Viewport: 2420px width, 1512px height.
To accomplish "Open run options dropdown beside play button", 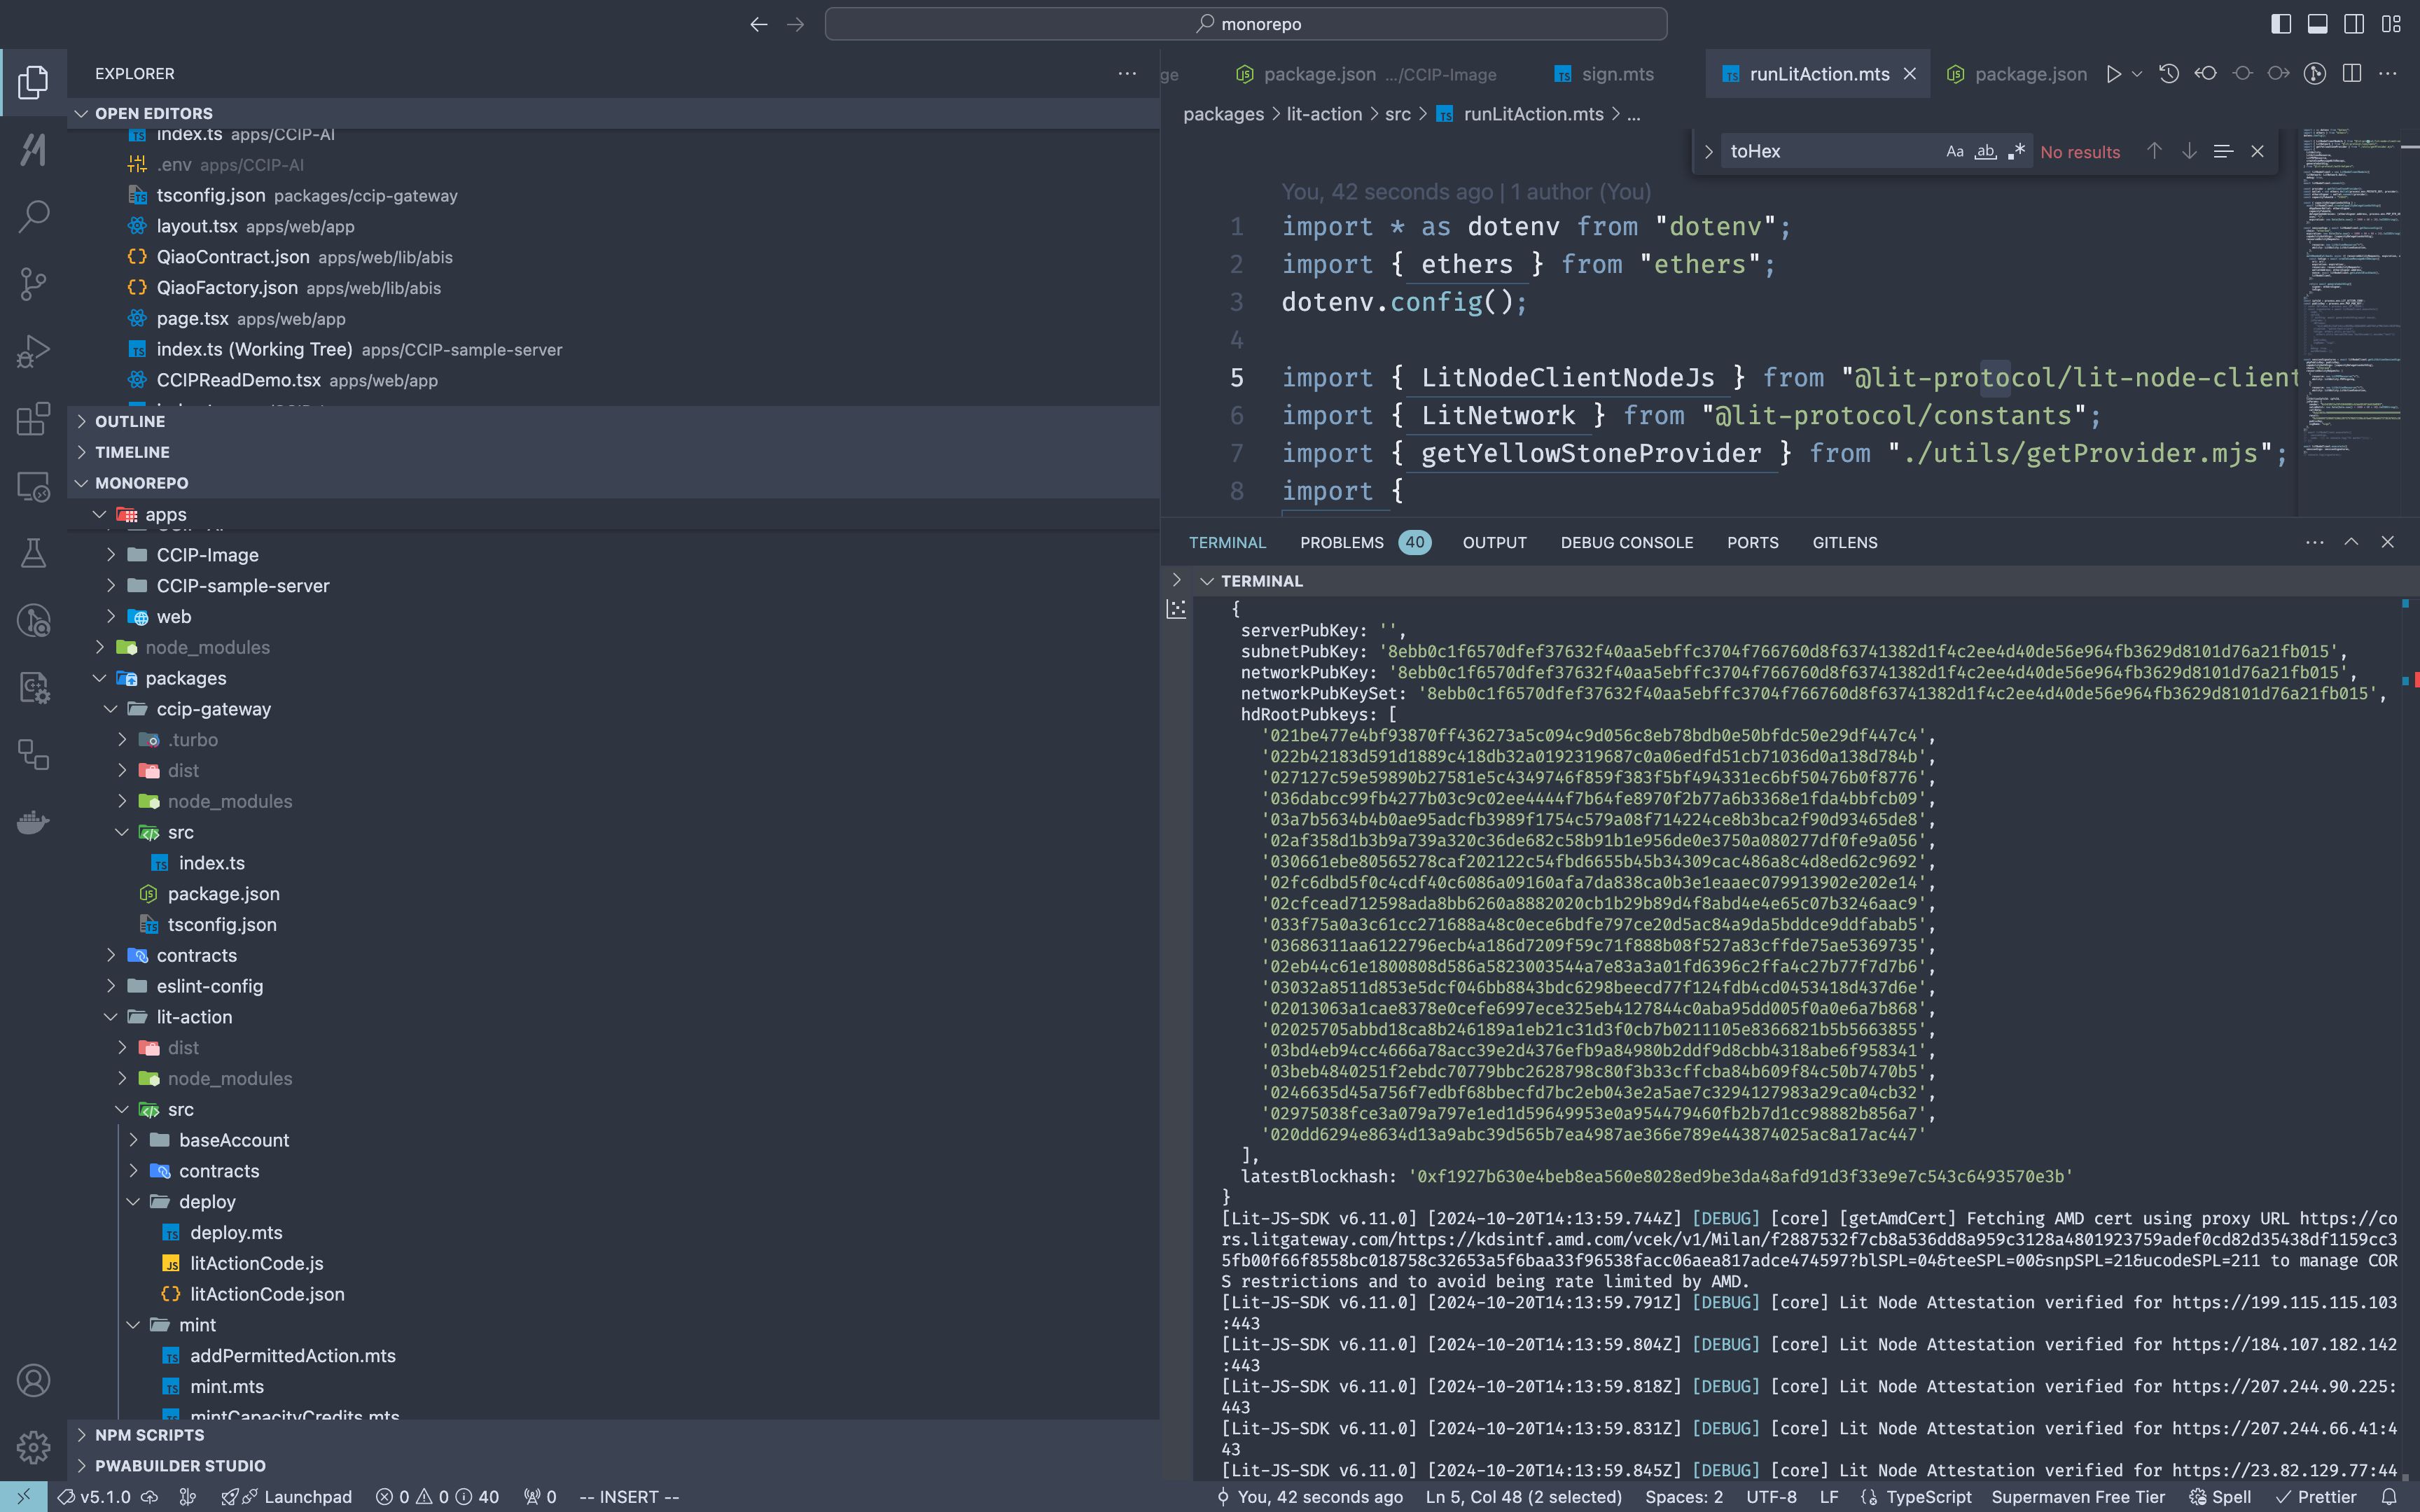I will click(x=2137, y=74).
